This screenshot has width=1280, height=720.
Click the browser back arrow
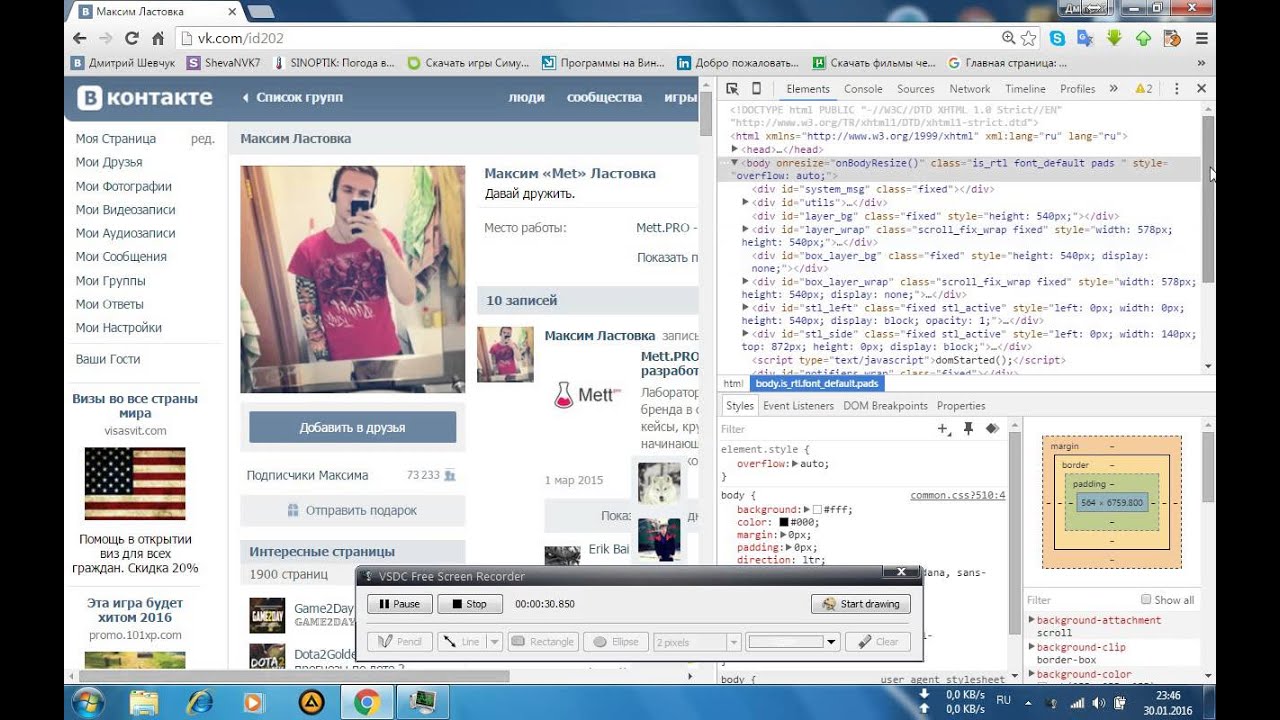pos(80,38)
